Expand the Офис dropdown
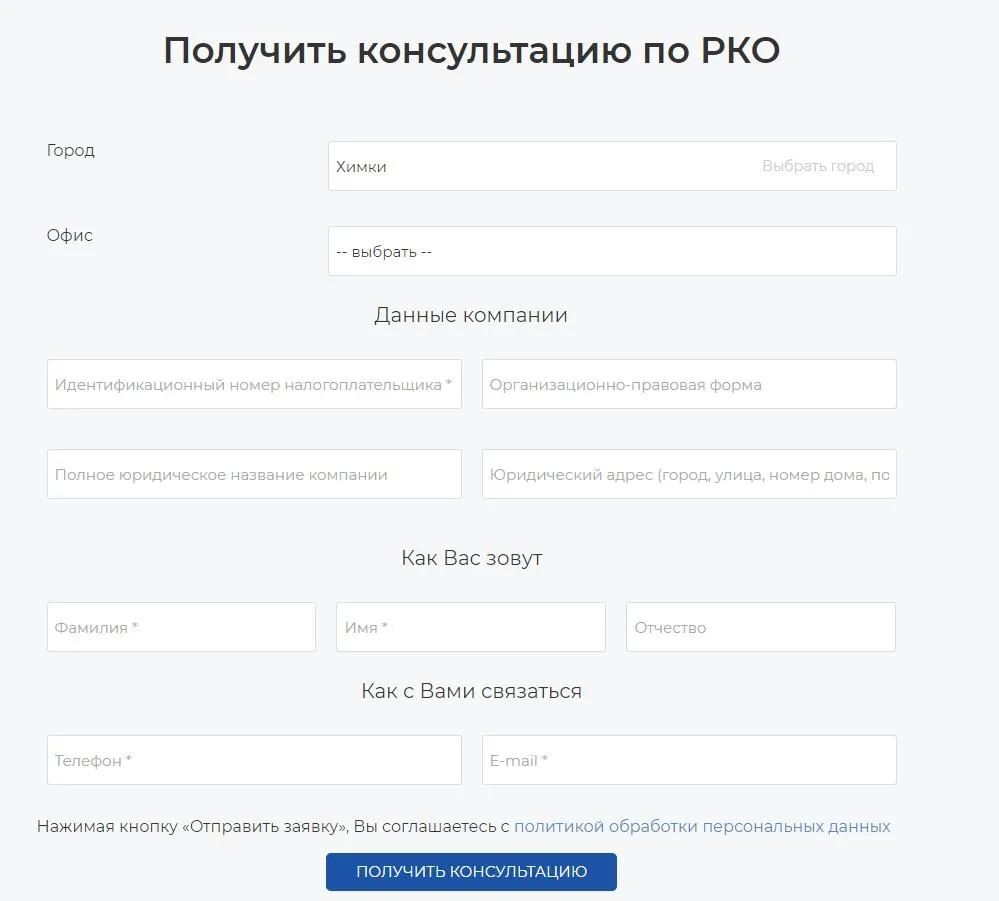The width and height of the screenshot is (999, 901). 611,251
